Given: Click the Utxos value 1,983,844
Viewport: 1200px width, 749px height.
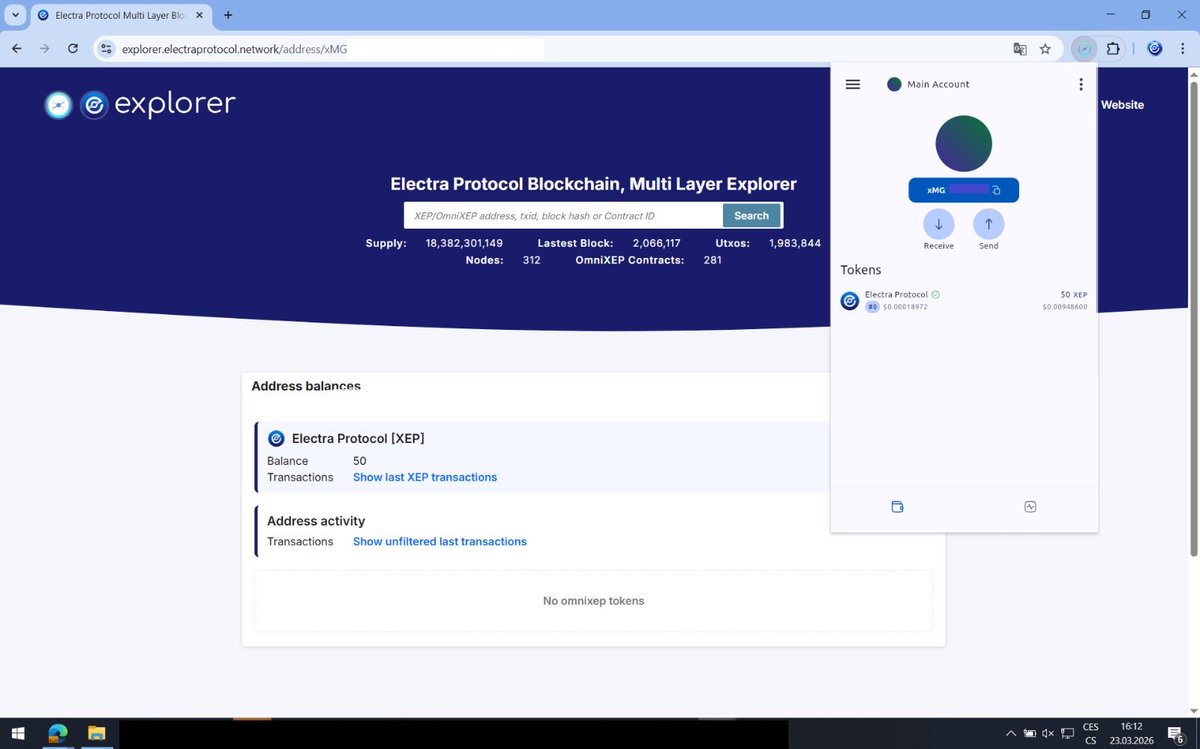Looking at the screenshot, I should 795,243.
